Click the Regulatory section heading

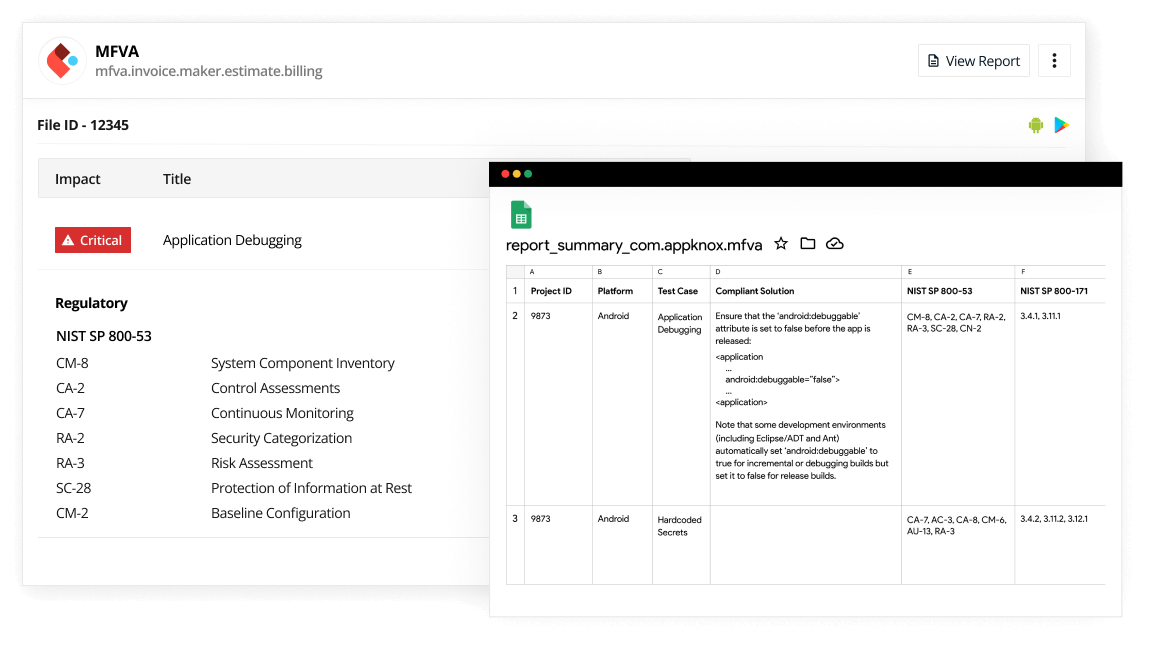pyautogui.click(x=91, y=303)
